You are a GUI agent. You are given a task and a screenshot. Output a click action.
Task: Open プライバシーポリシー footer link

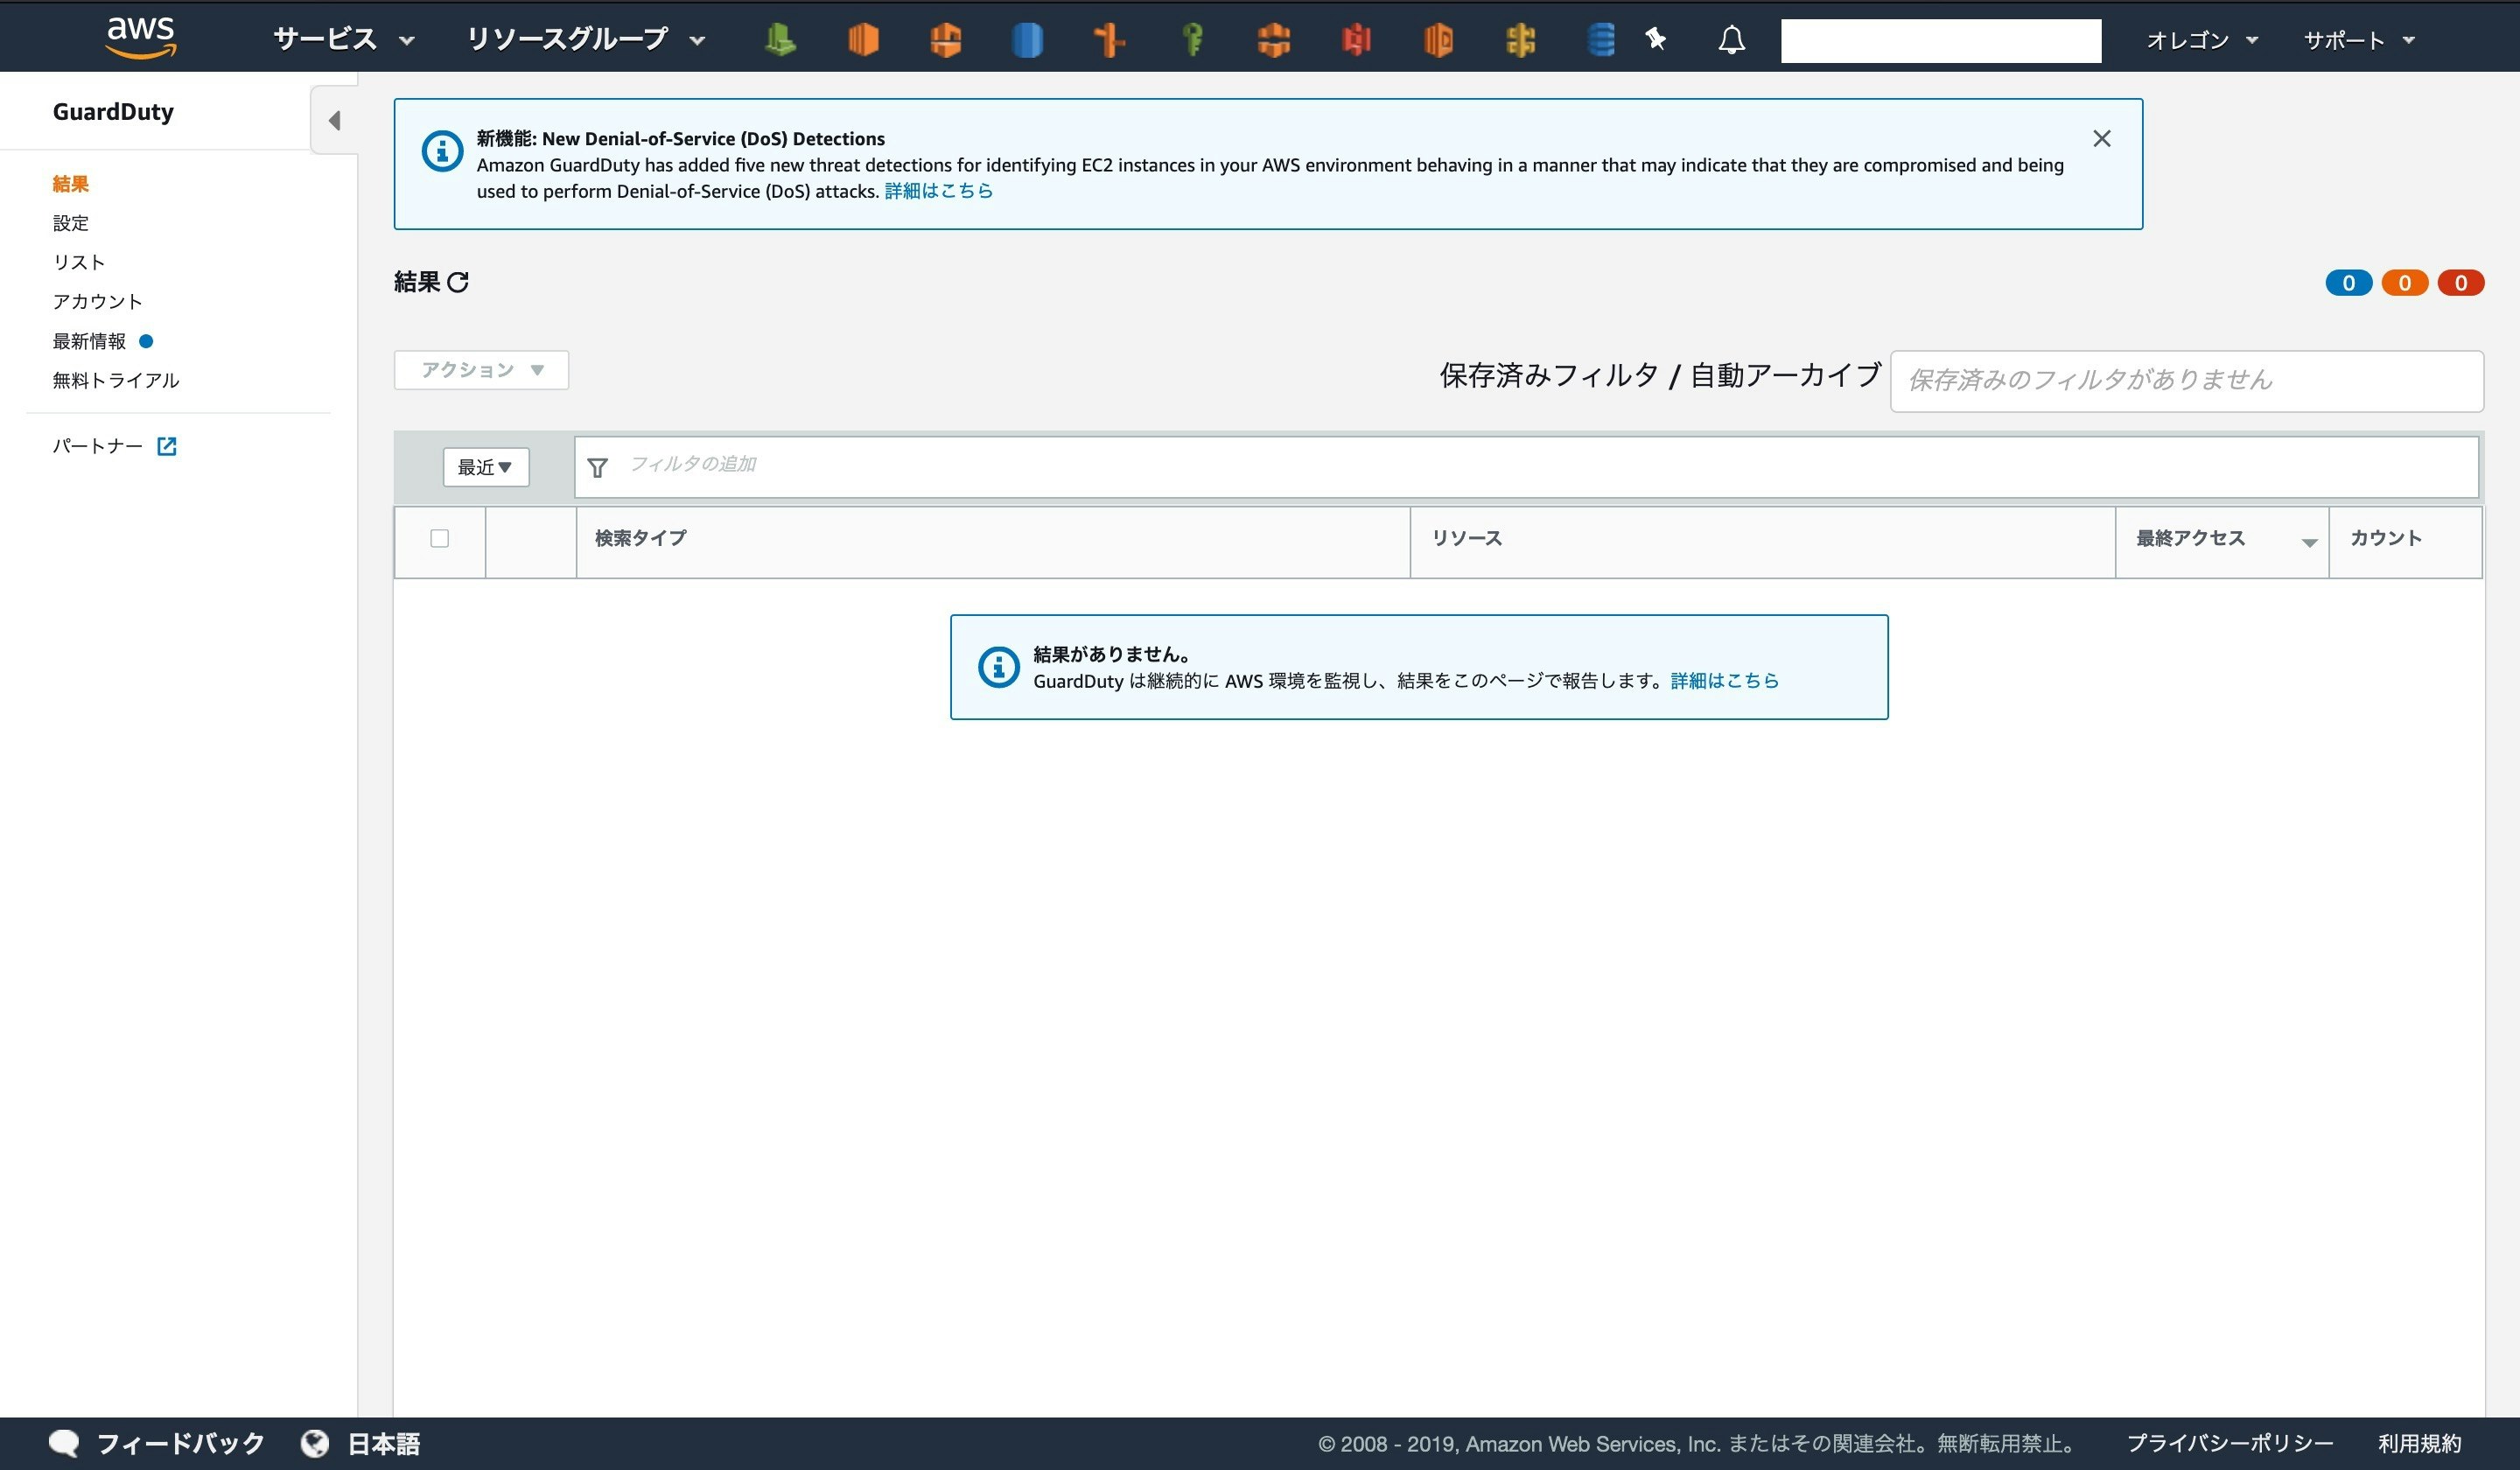2229,1443
